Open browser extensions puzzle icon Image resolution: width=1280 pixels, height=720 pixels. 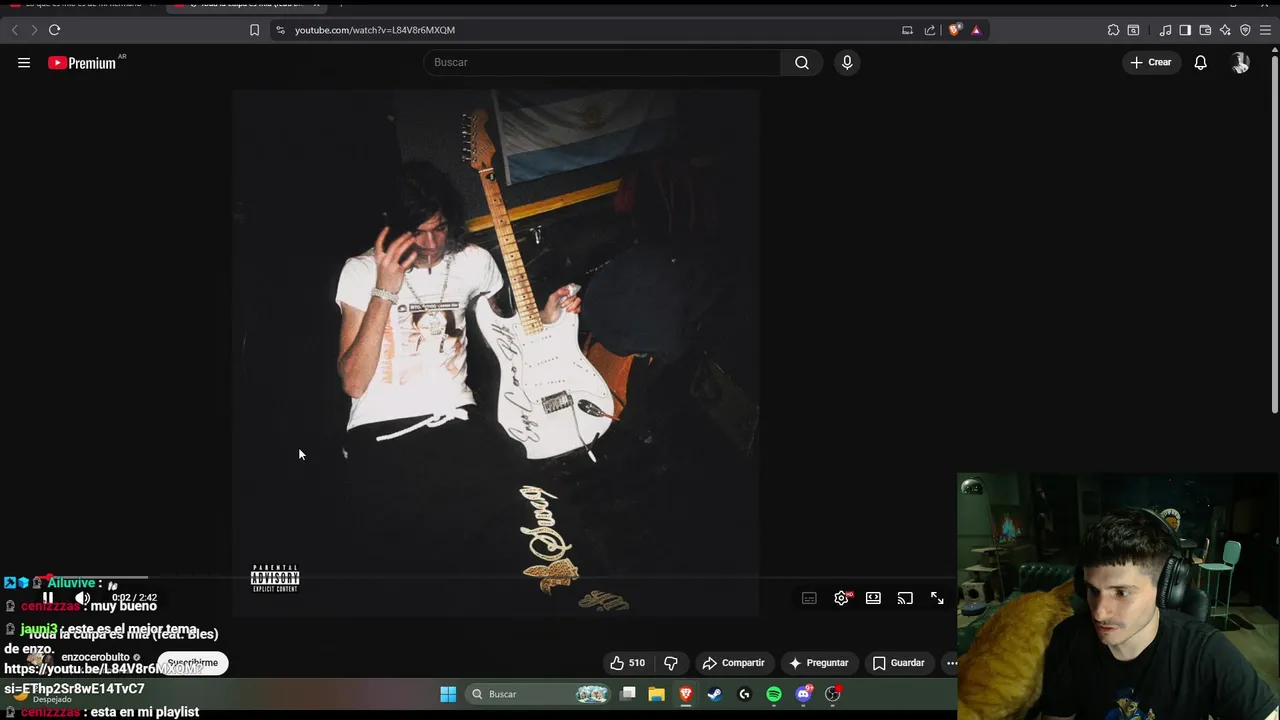click(1113, 30)
